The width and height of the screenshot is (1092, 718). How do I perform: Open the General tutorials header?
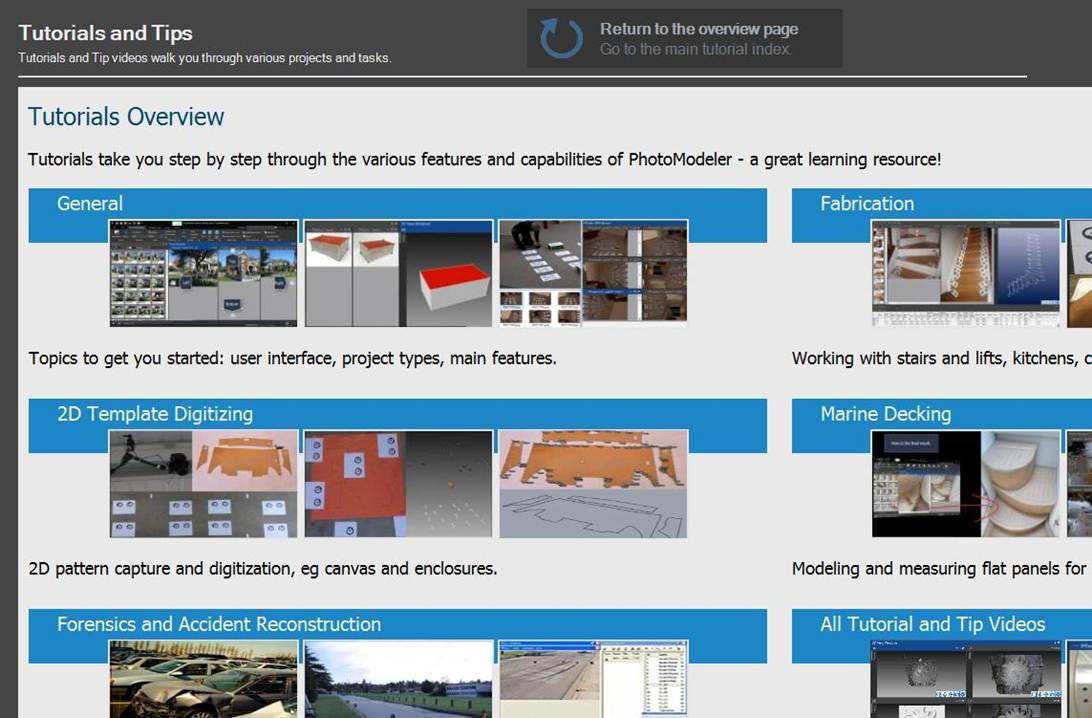(90, 204)
